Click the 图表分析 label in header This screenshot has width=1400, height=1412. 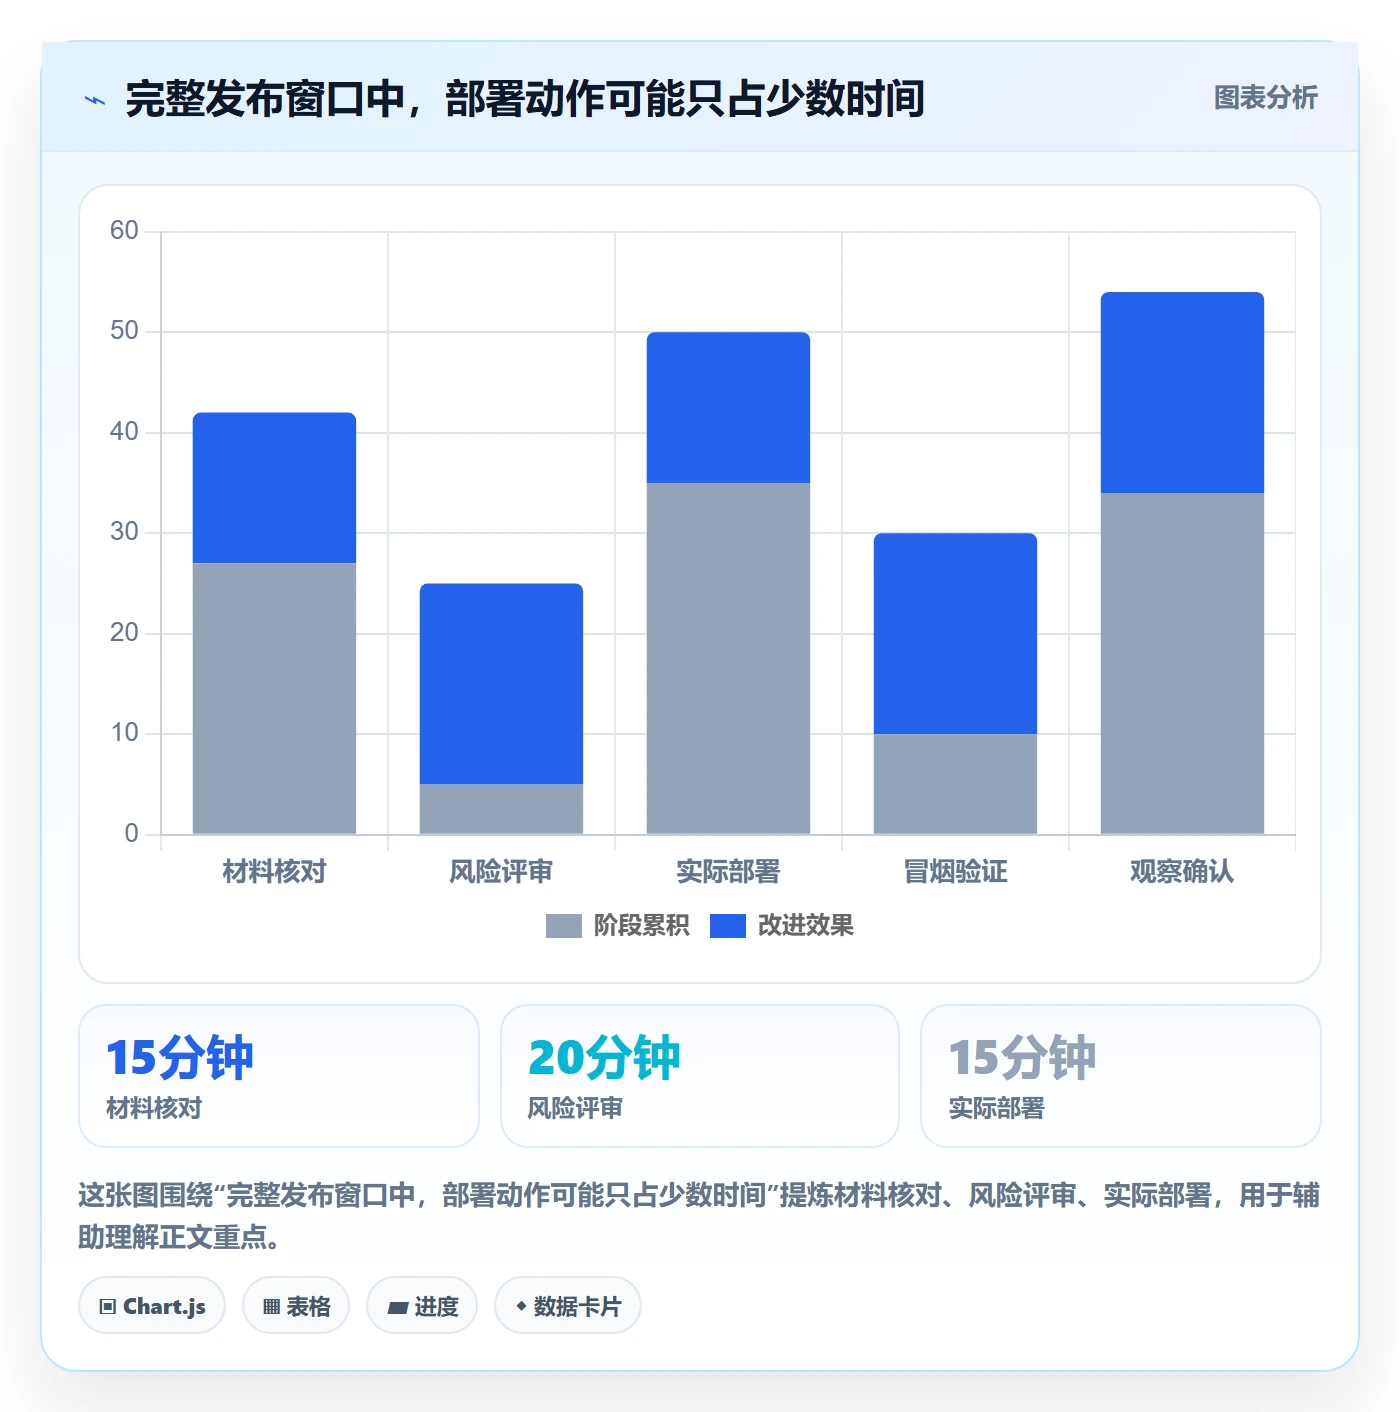1265,98
